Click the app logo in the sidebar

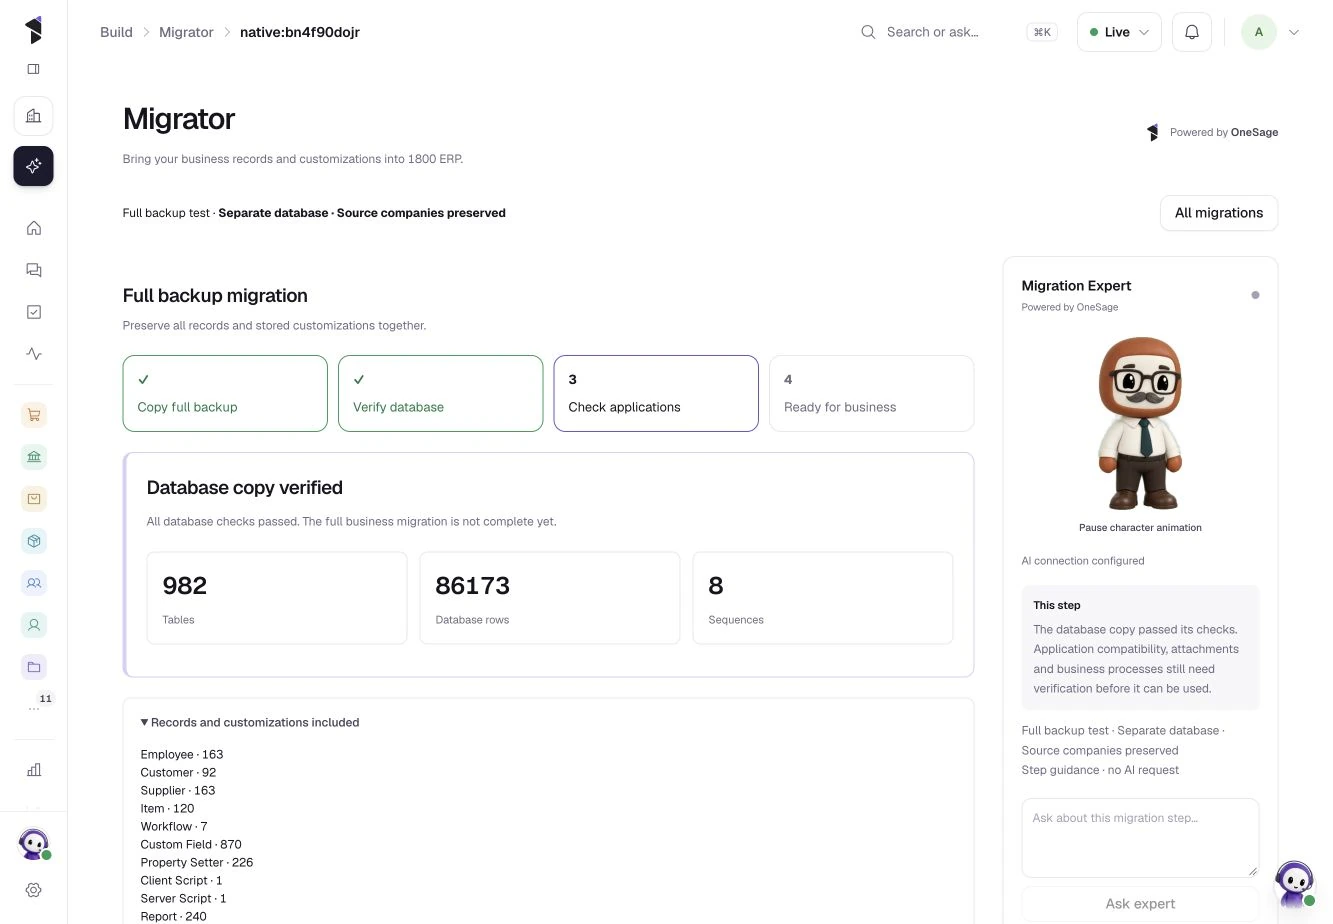coord(33,30)
